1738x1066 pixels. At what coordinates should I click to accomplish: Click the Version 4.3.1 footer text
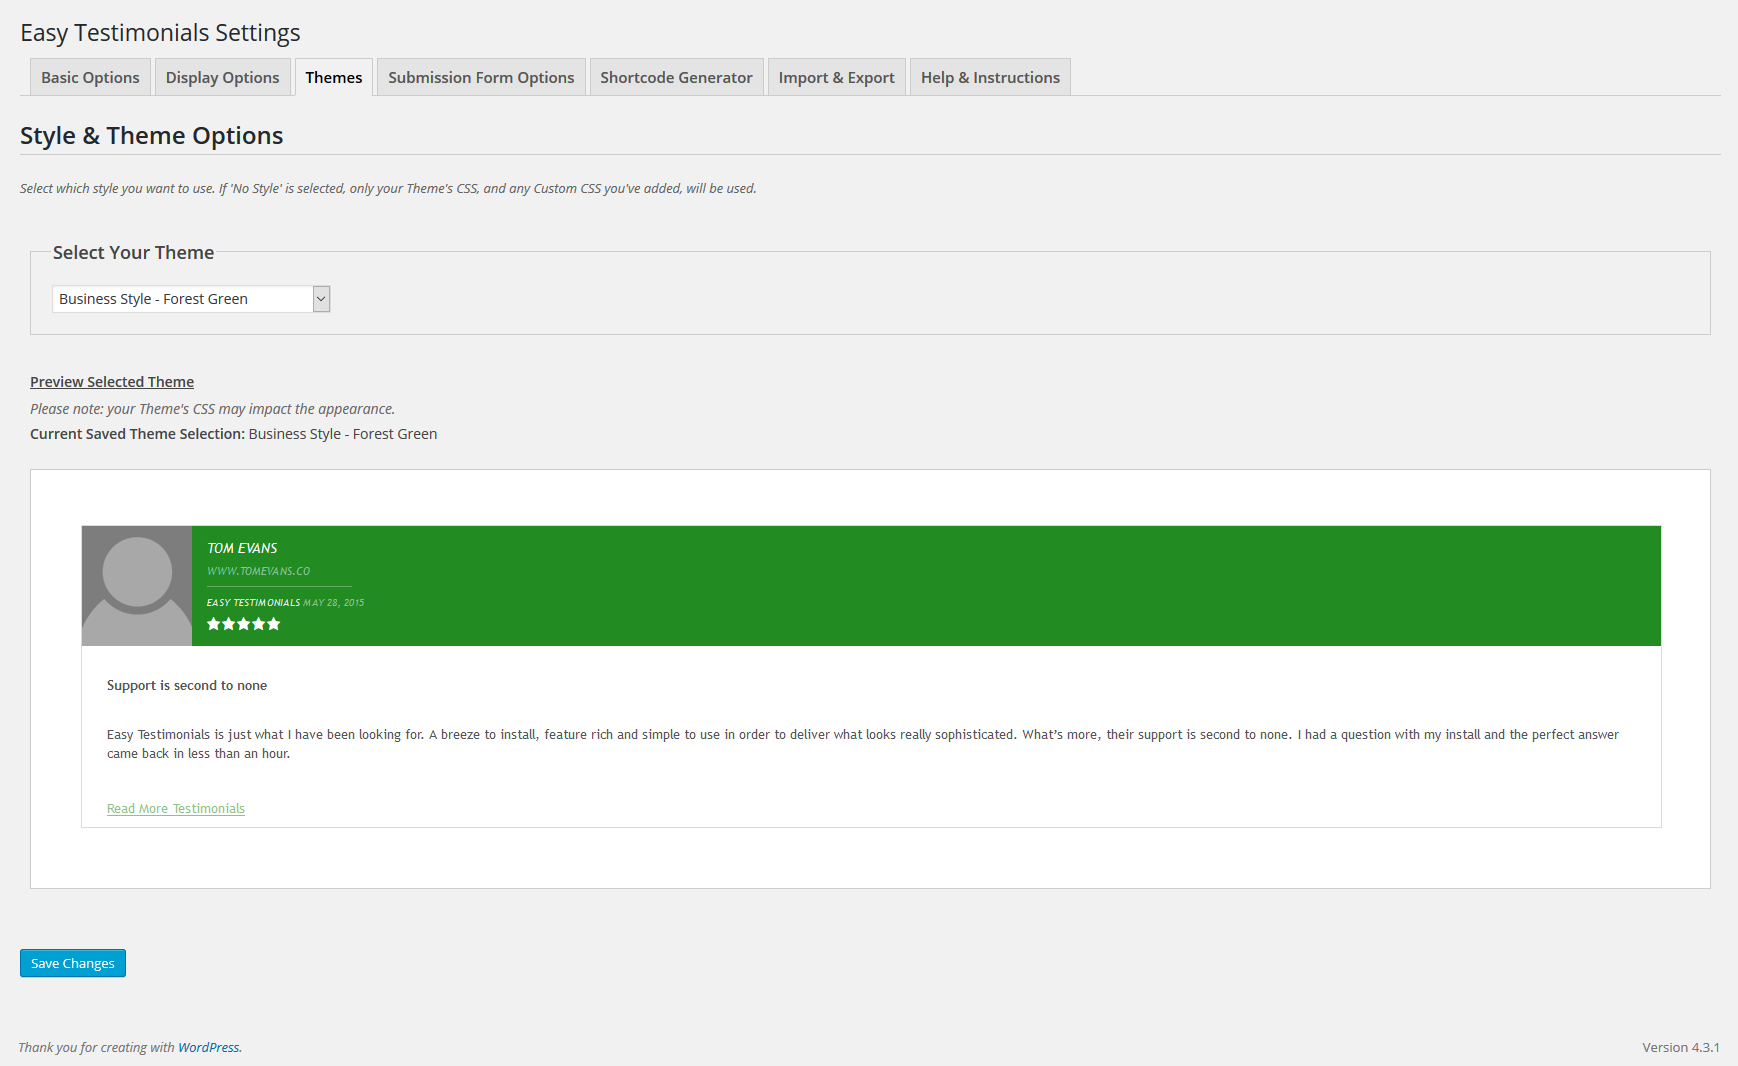pos(1680,1048)
